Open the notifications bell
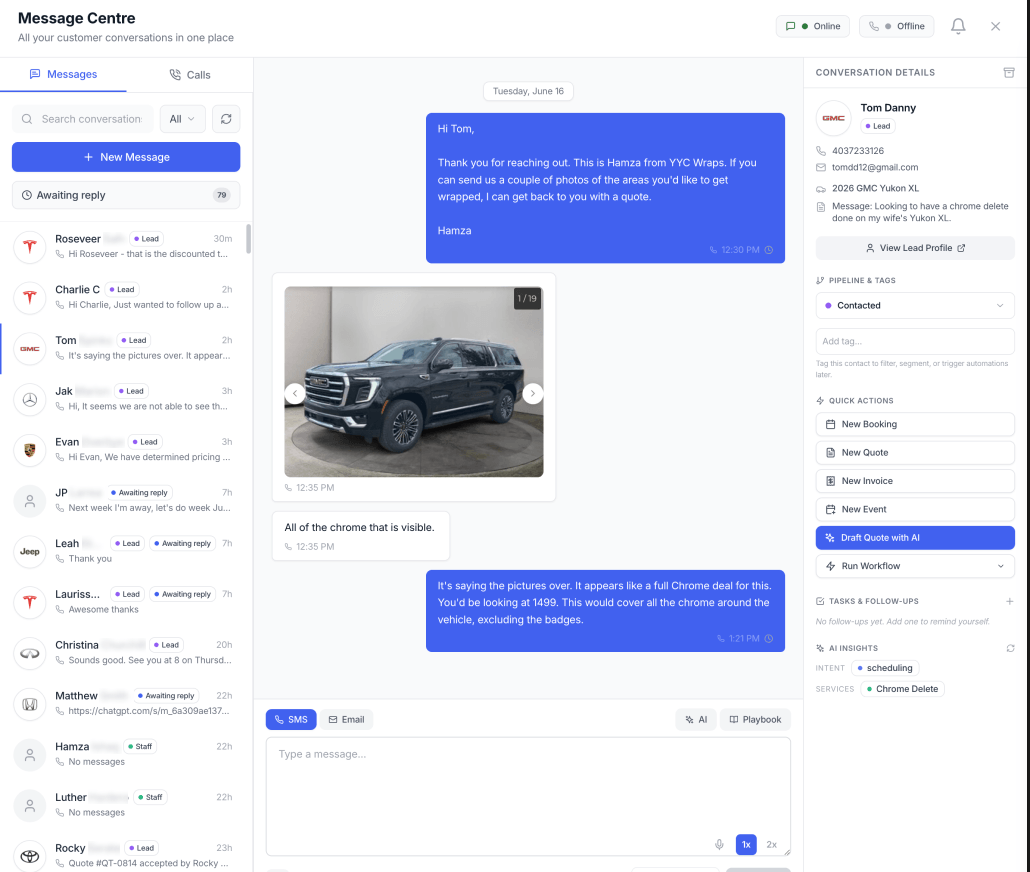 click(958, 26)
